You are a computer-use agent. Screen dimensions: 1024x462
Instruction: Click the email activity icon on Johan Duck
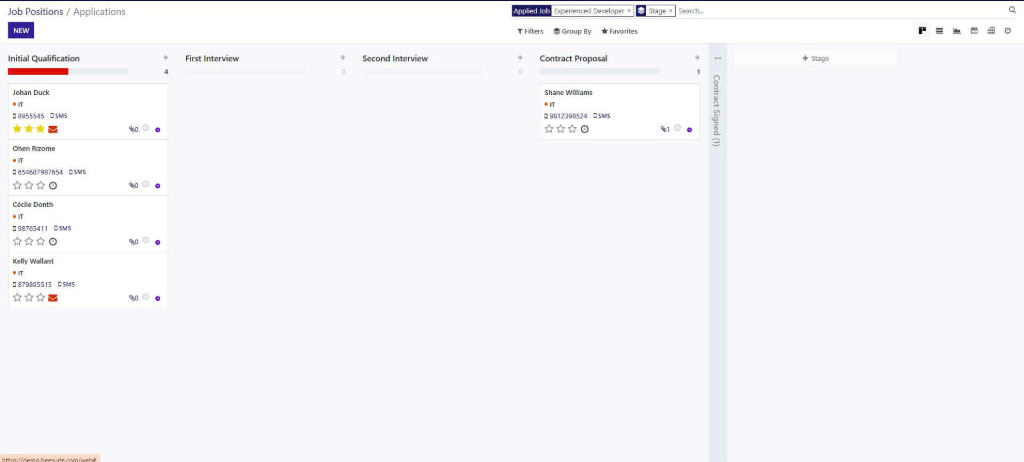(53, 129)
